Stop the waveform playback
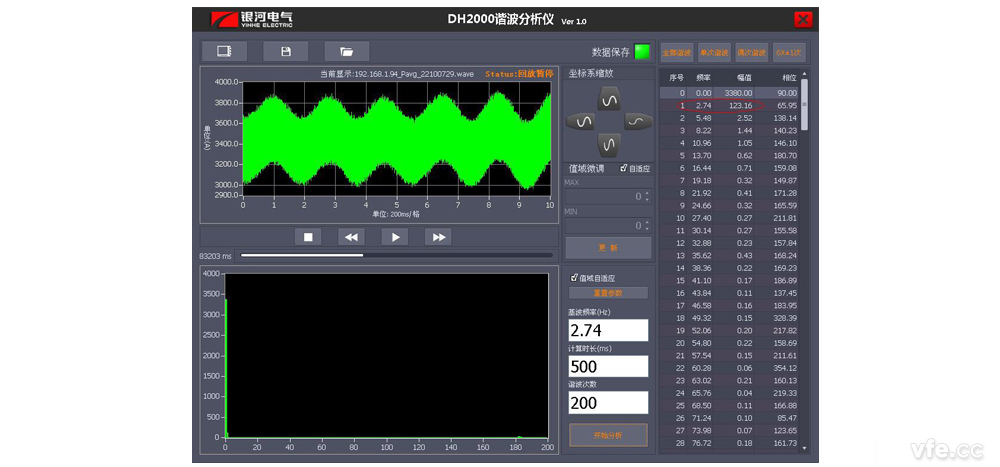This screenshot has height=467, width=1000. (x=309, y=237)
